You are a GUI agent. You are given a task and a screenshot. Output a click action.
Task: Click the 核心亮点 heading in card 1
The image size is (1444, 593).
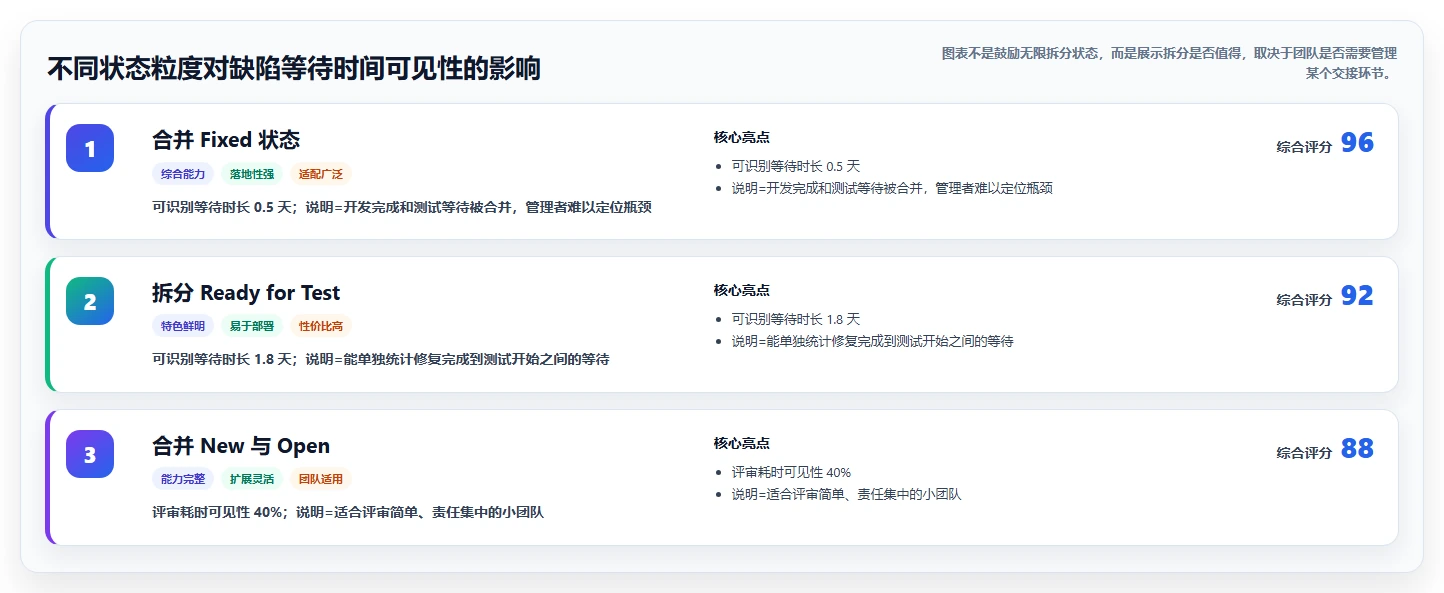point(742,137)
